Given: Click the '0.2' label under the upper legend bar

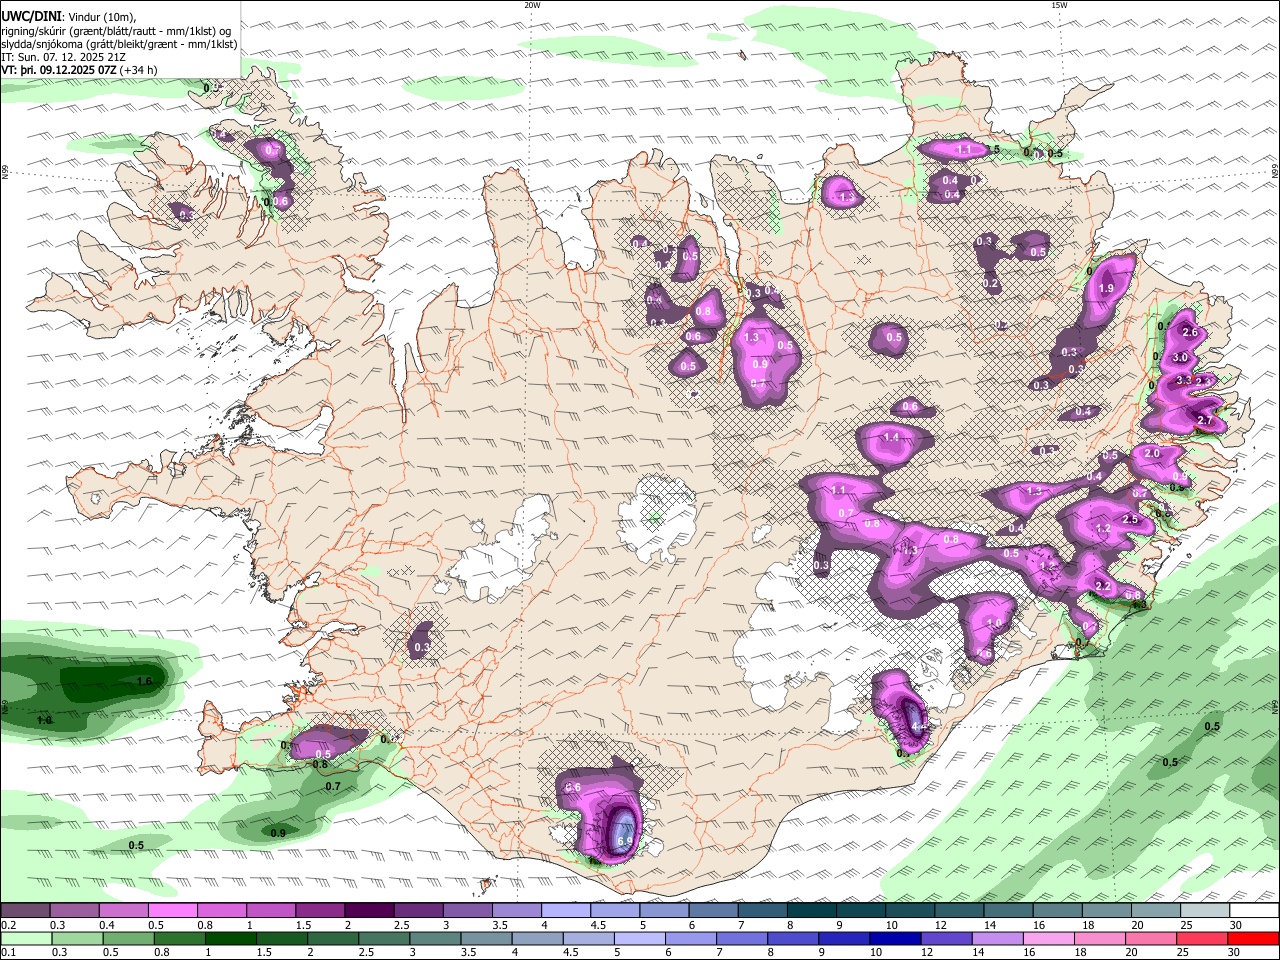Looking at the screenshot, I should click(9, 925).
